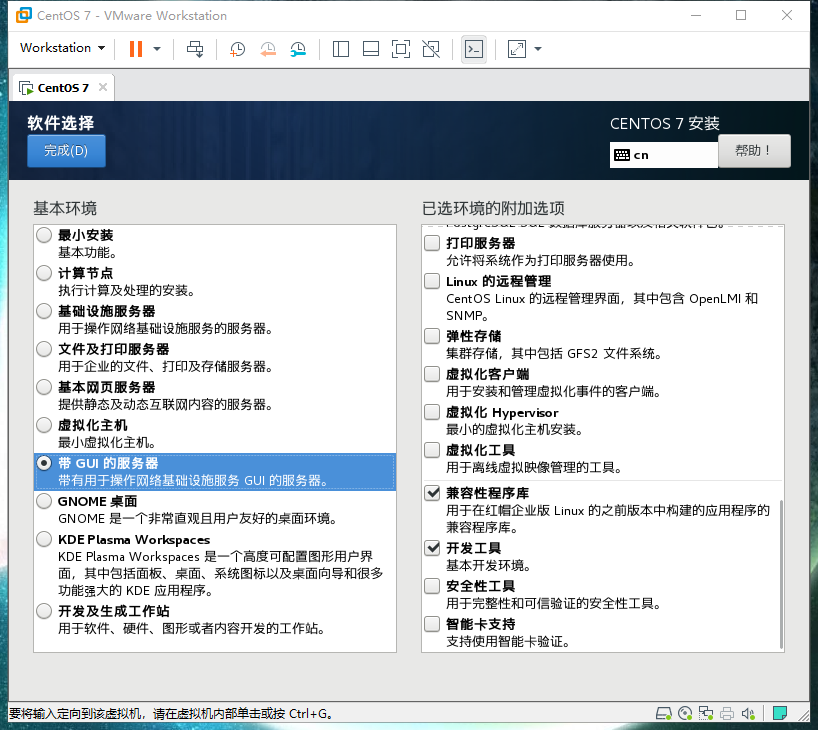This screenshot has height=730, width=818.
Task: Revert virtual machine to previous snapshot
Action: click(x=268, y=49)
